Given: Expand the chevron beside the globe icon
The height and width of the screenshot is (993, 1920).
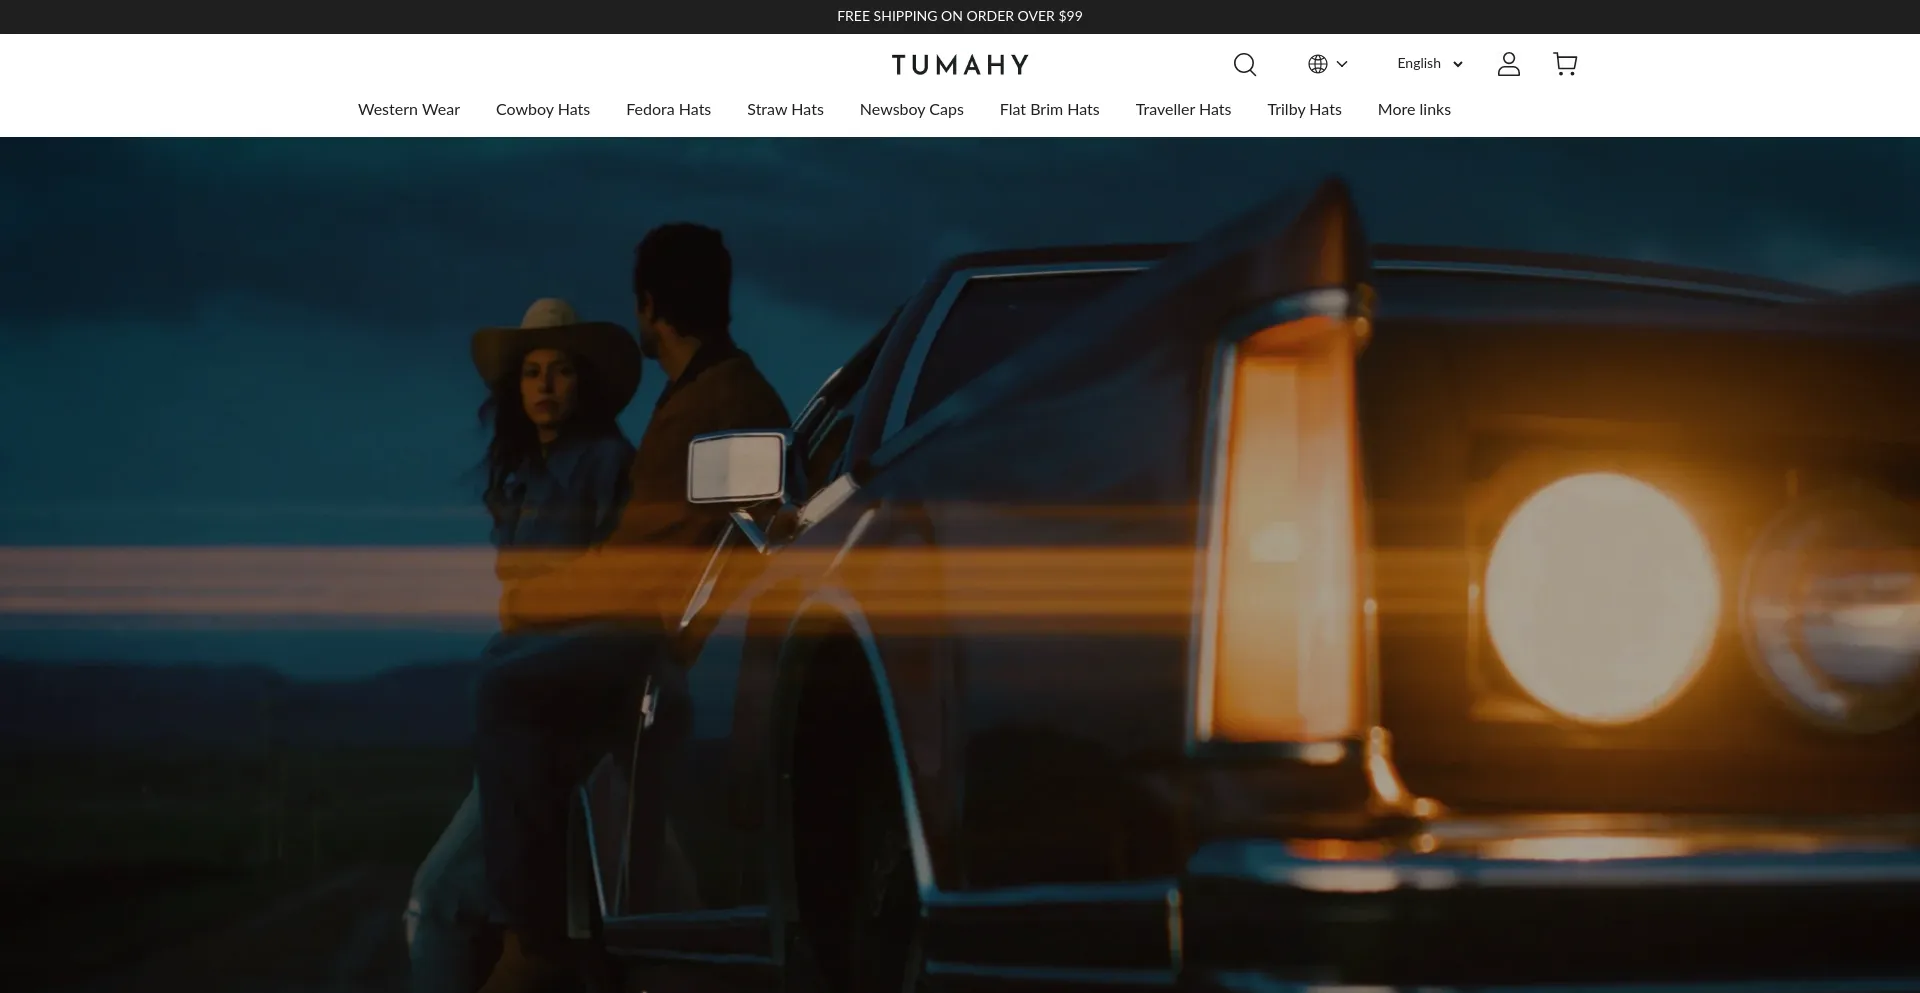Looking at the screenshot, I should click(1342, 64).
